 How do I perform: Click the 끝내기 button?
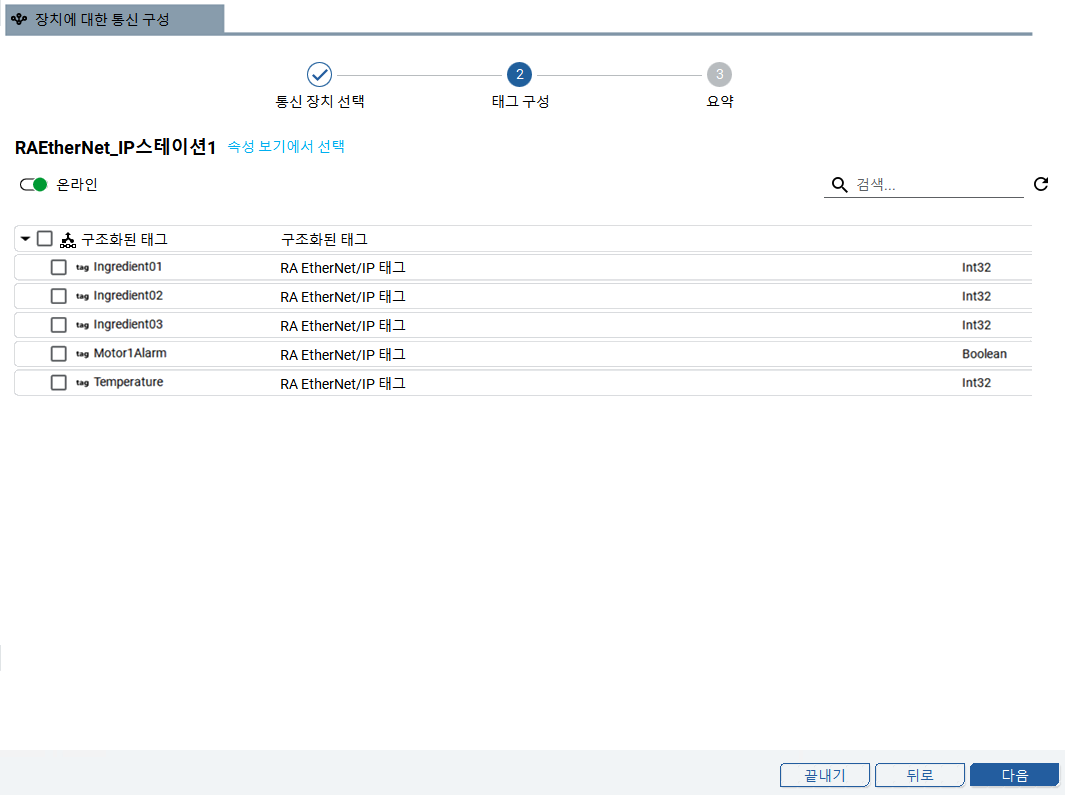click(x=825, y=775)
